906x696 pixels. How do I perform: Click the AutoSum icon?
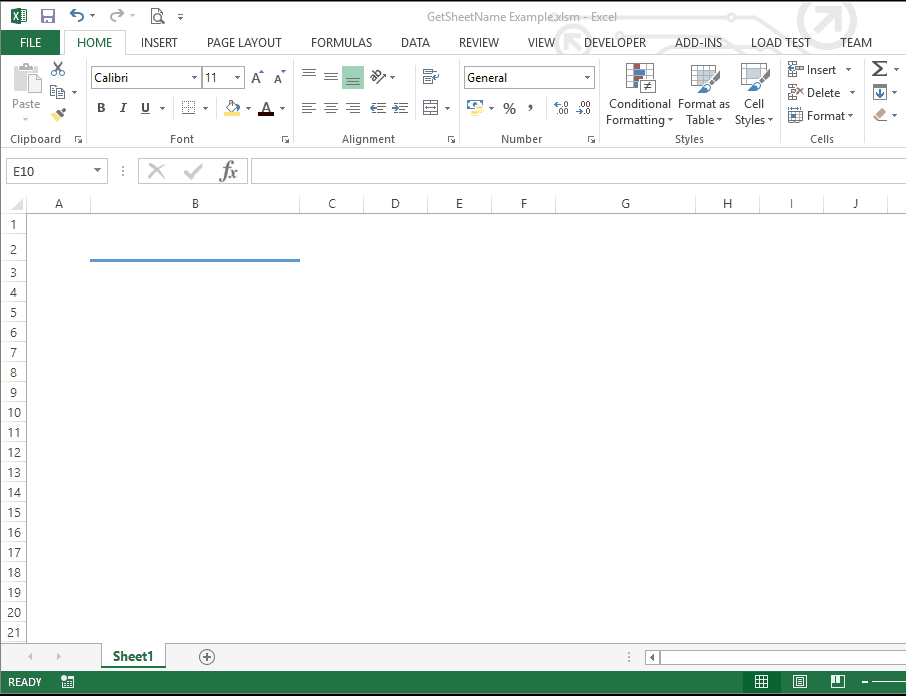click(x=879, y=68)
